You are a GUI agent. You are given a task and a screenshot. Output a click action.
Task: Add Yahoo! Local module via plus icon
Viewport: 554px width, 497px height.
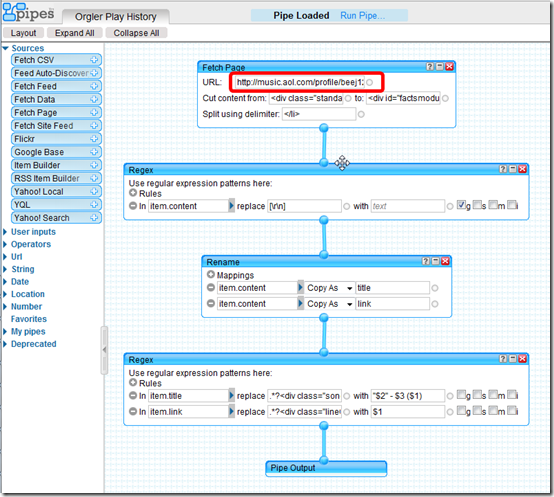94,191
